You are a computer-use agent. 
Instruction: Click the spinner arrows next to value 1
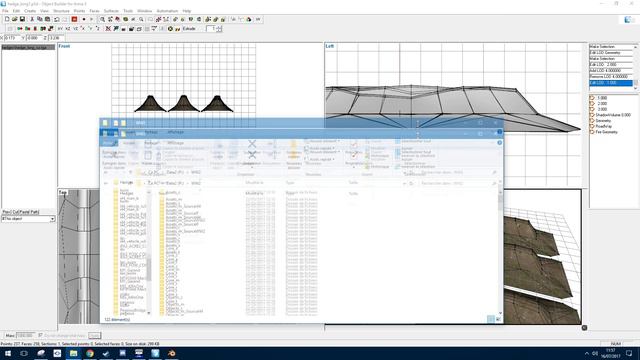(x=220, y=29)
